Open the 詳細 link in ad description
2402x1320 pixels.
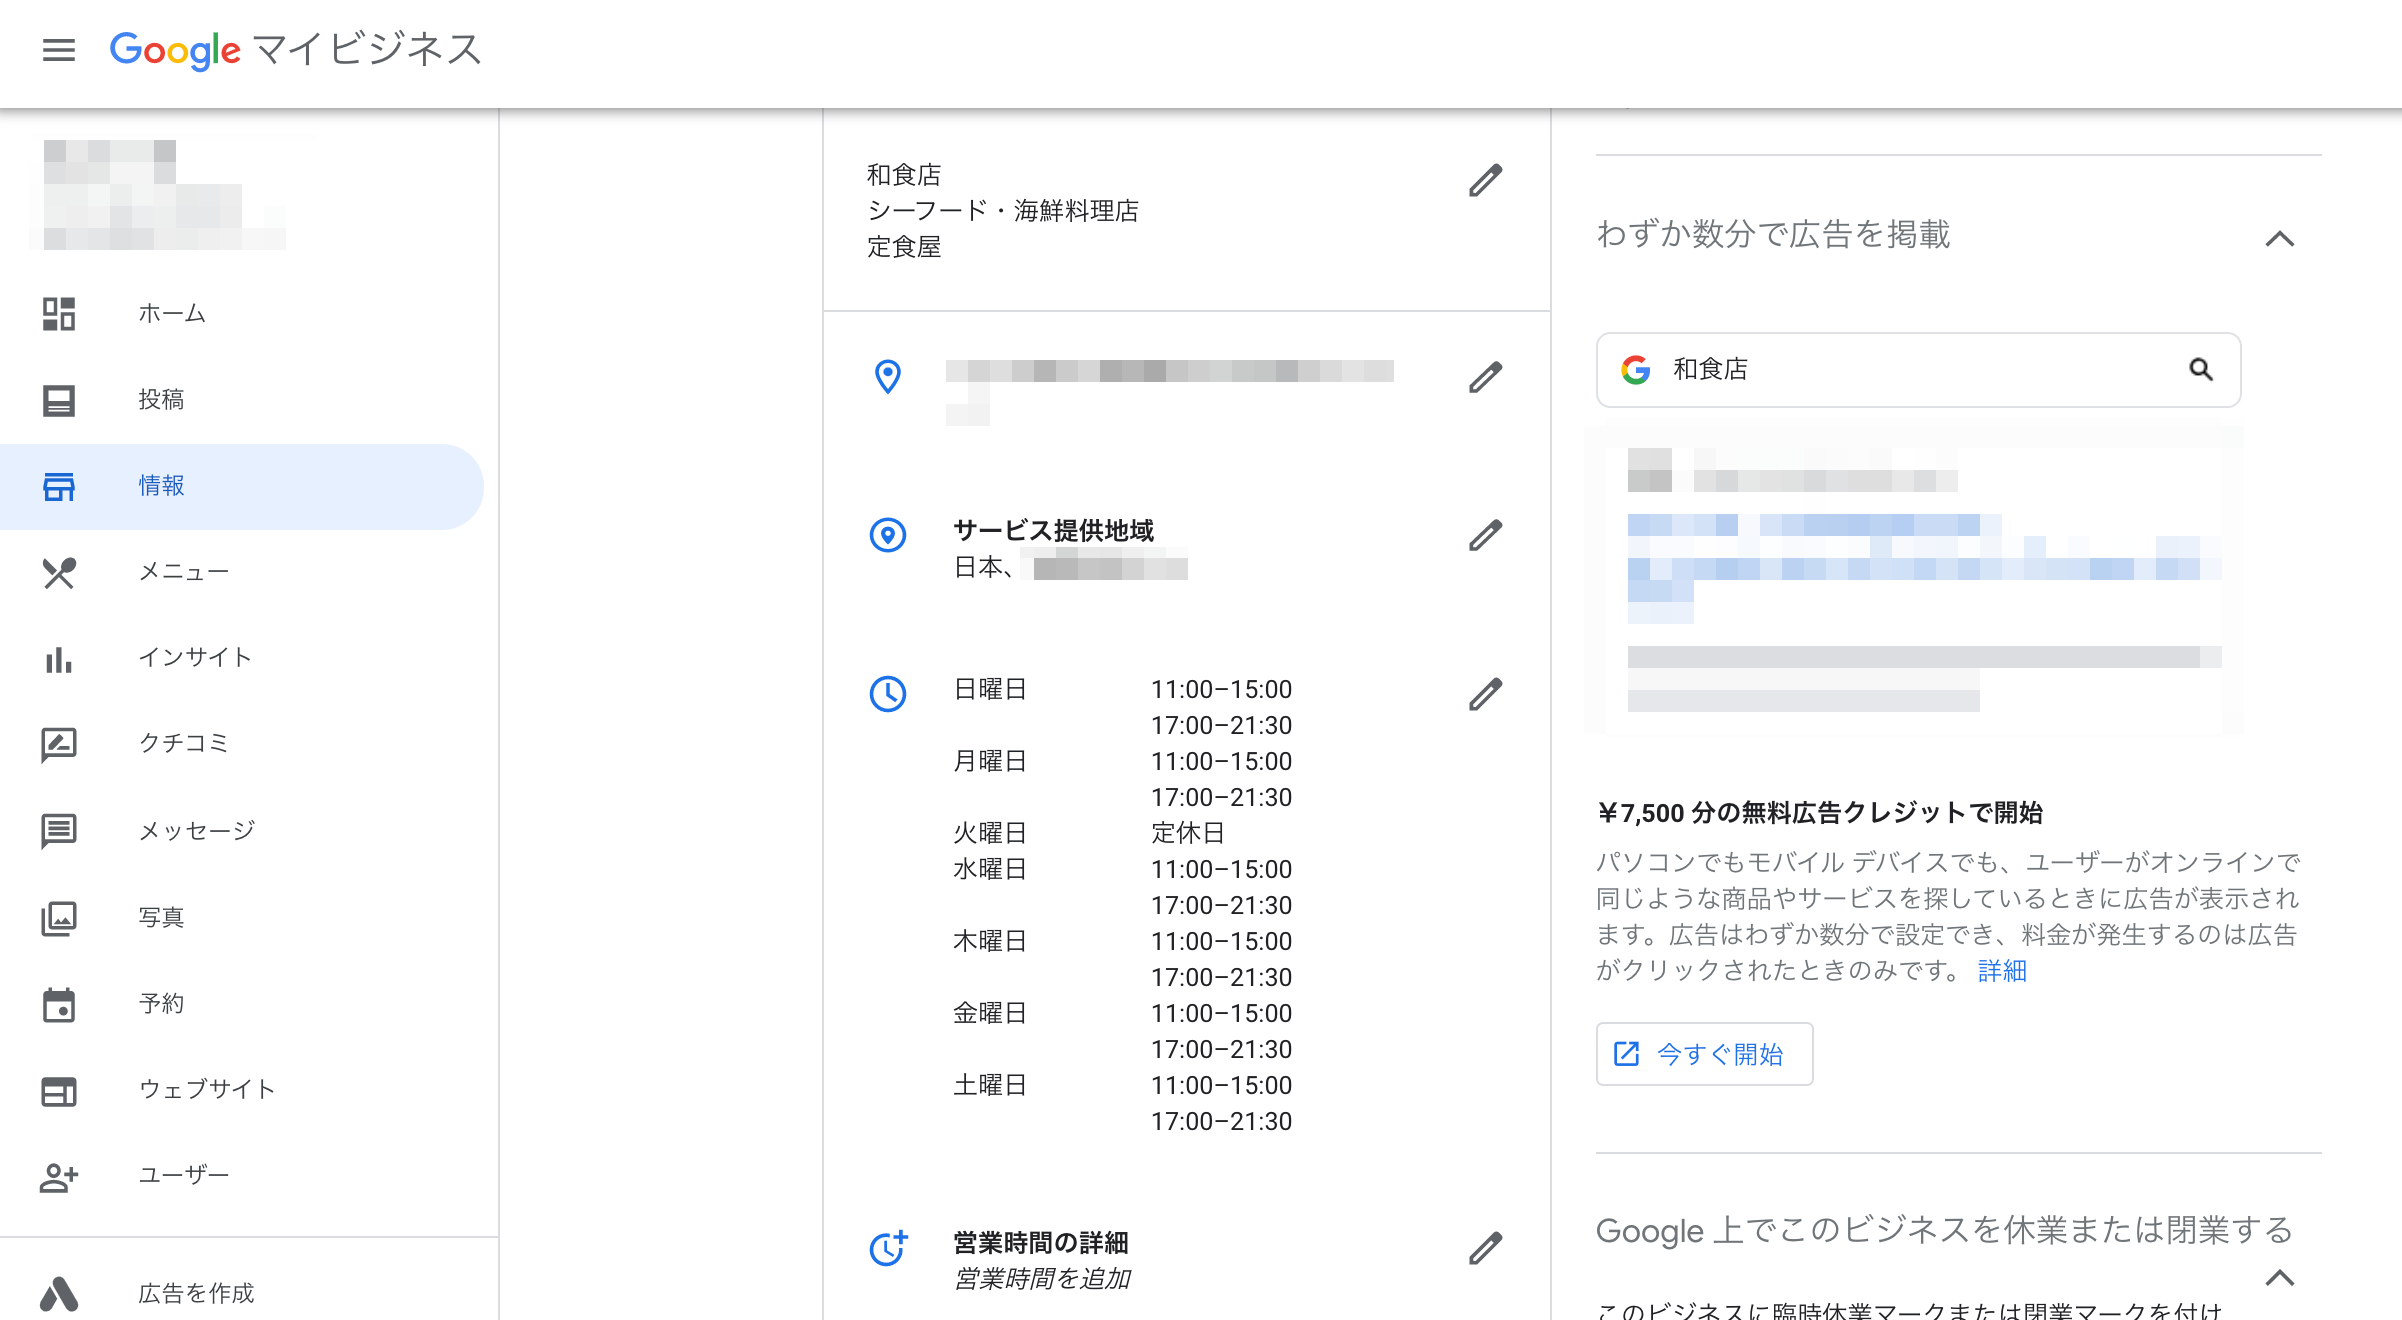(2002, 971)
